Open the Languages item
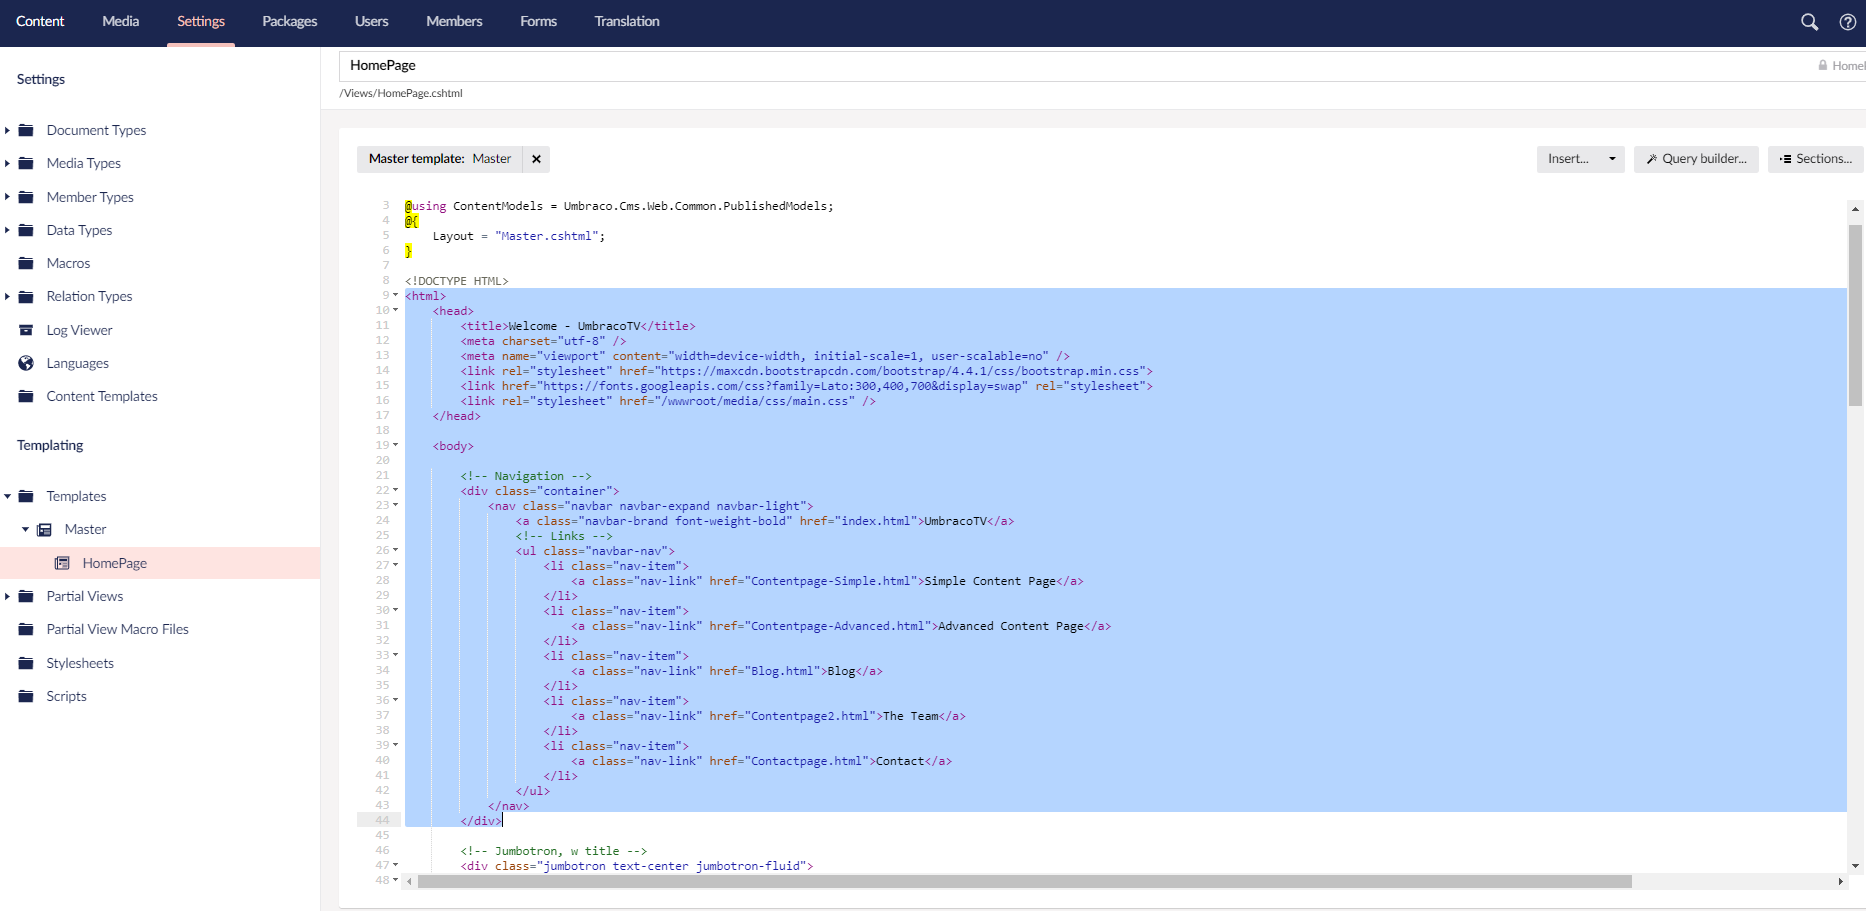Image resolution: width=1866 pixels, height=911 pixels. [78, 363]
